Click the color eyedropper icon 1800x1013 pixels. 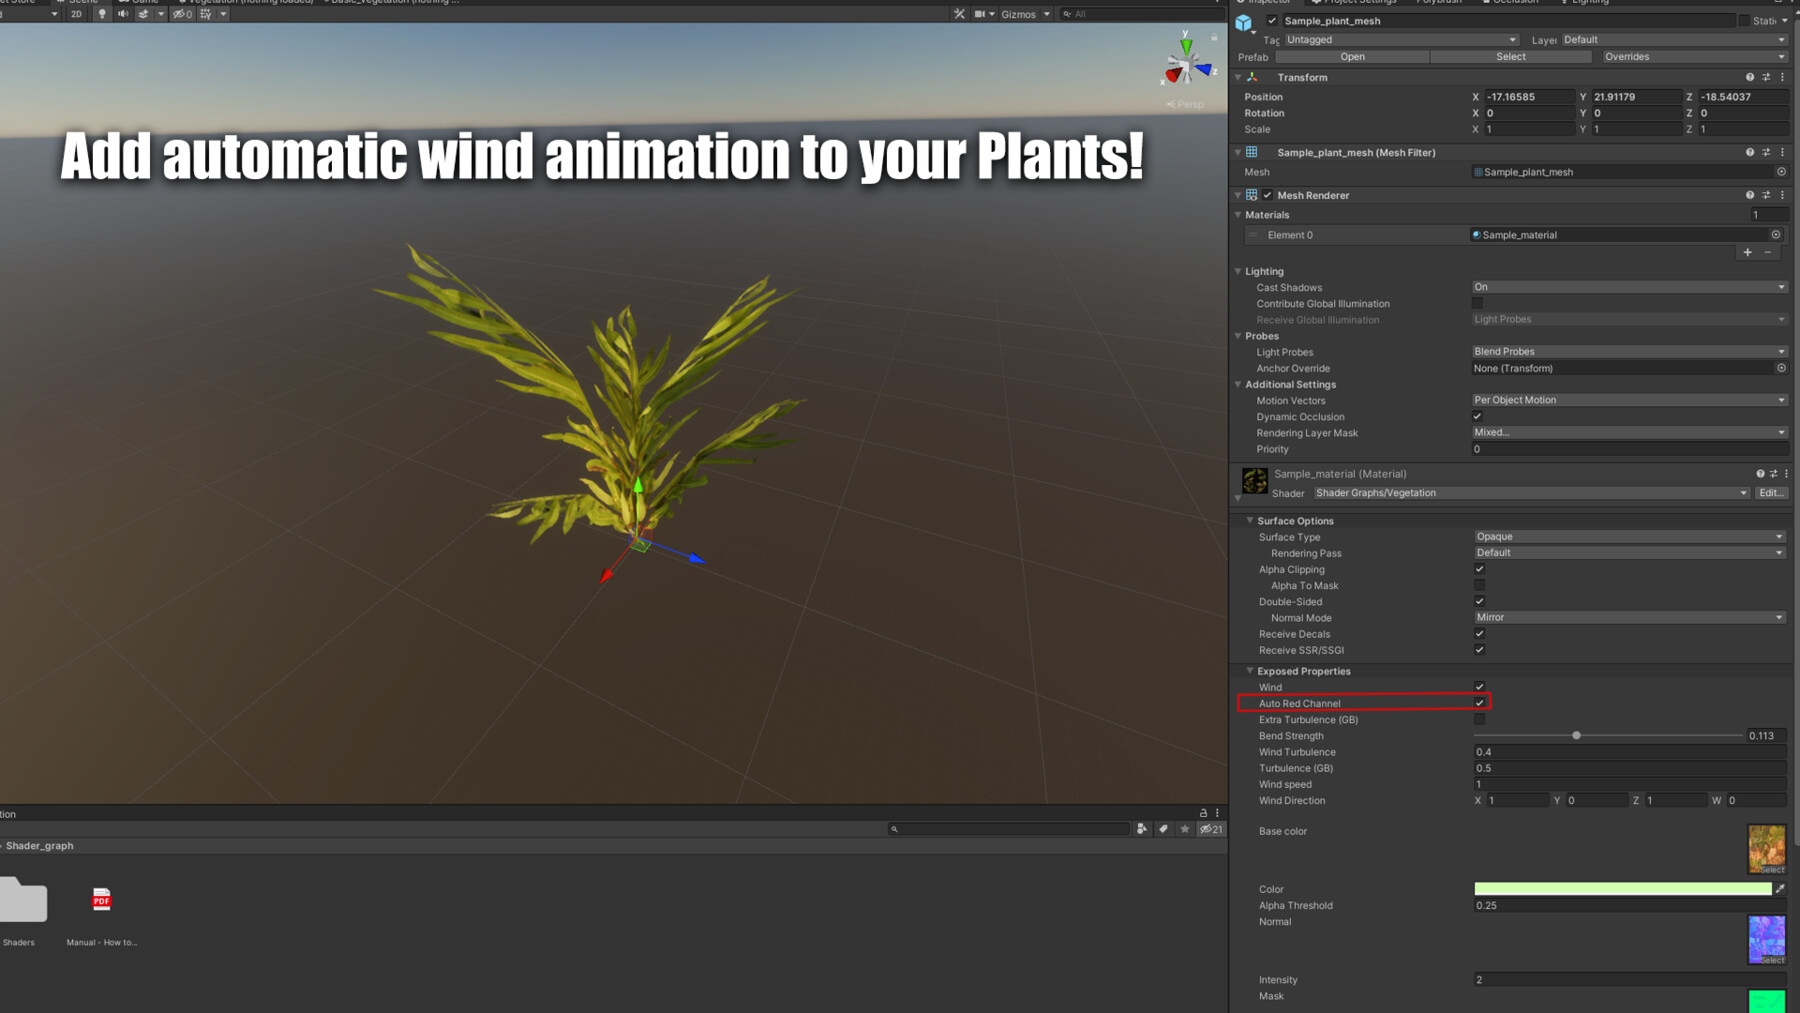pos(1780,889)
